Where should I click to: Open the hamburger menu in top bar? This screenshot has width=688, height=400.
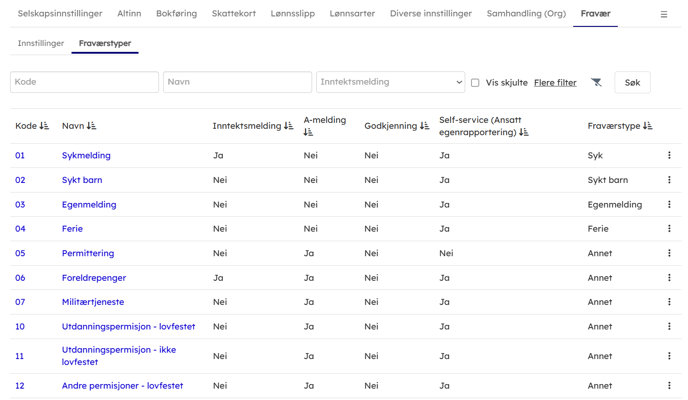coord(663,15)
